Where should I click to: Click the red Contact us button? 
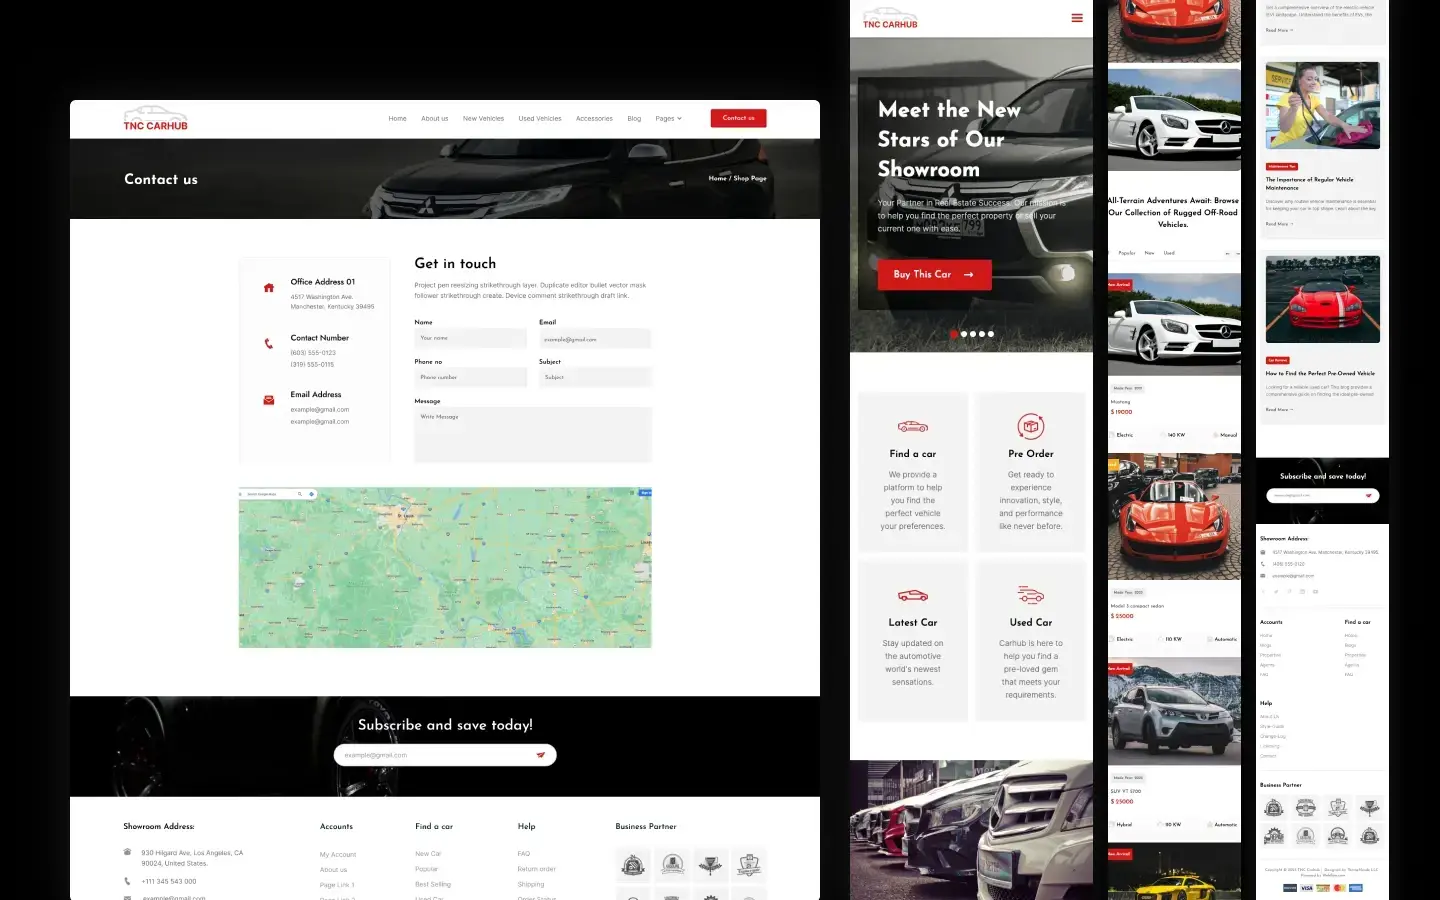(738, 118)
